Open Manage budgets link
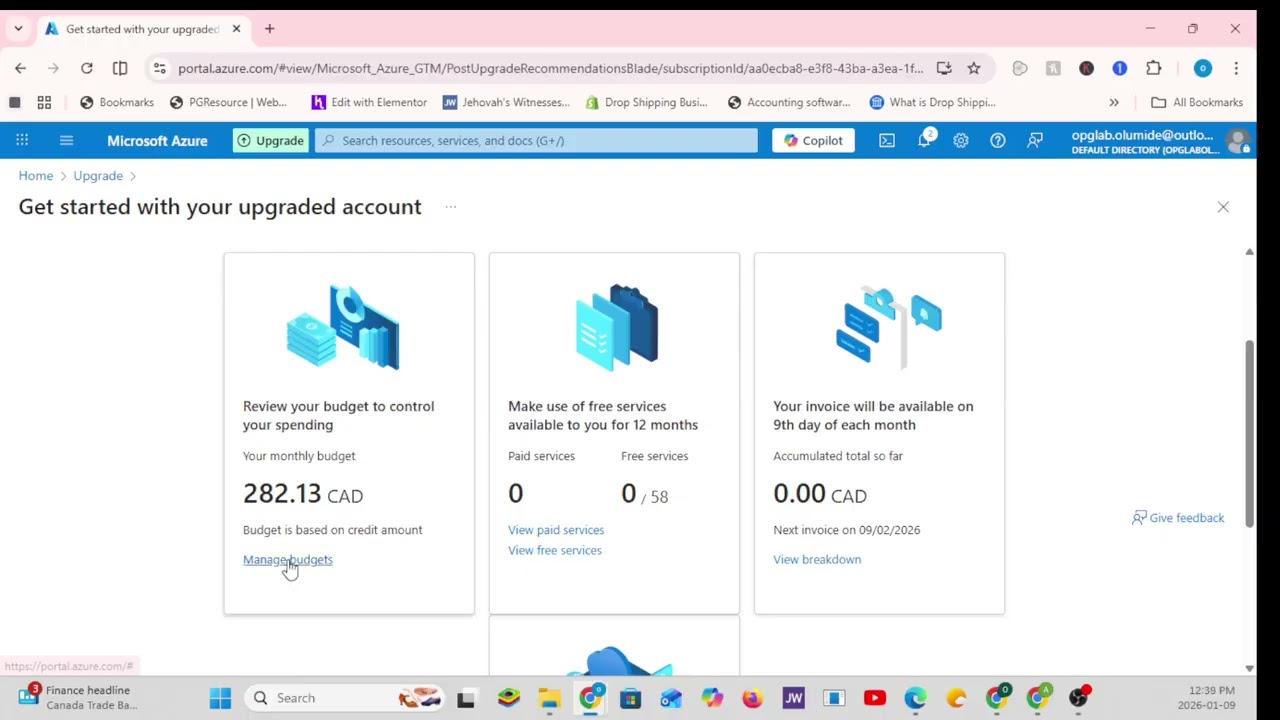 (x=288, y=559)
